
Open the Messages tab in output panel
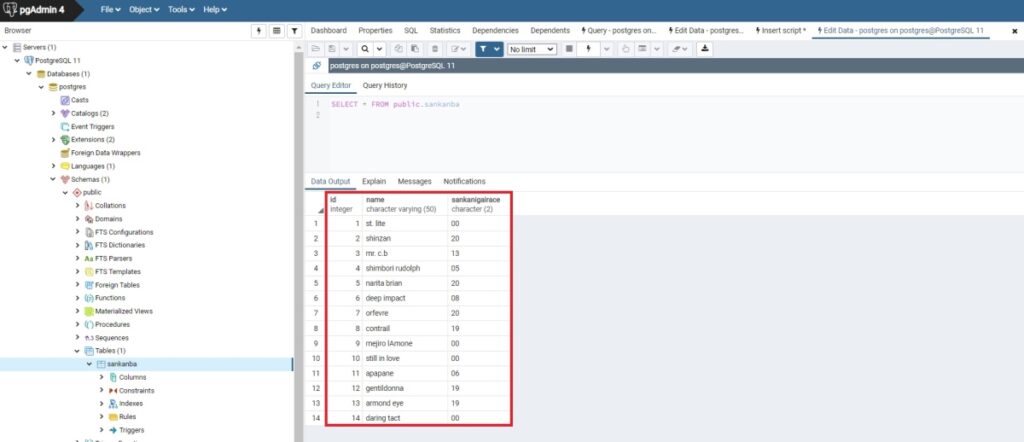coord(414,181)
